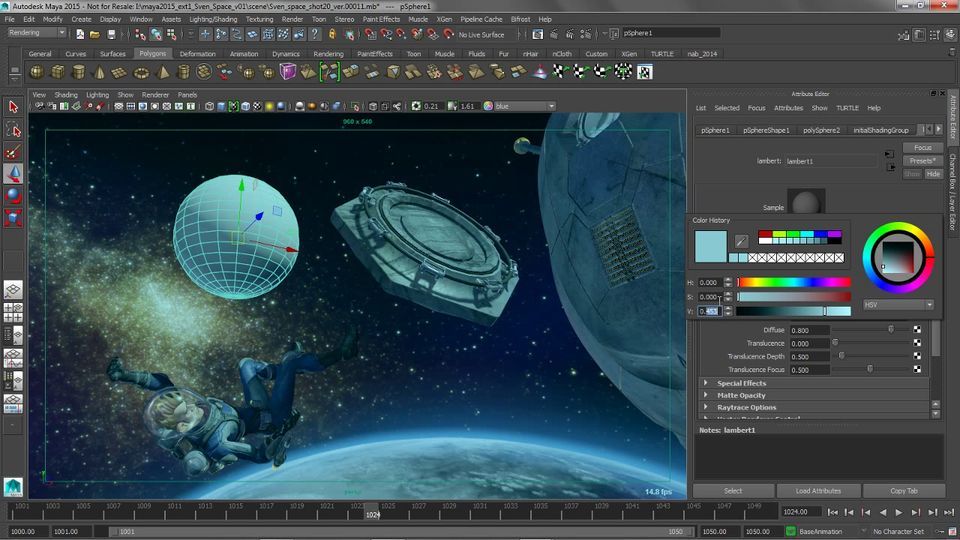Image resolution: width=960 pixels, height=540 pixels.
Task: Create a polygon pyramid from the shelf
Action: (162, 72)
